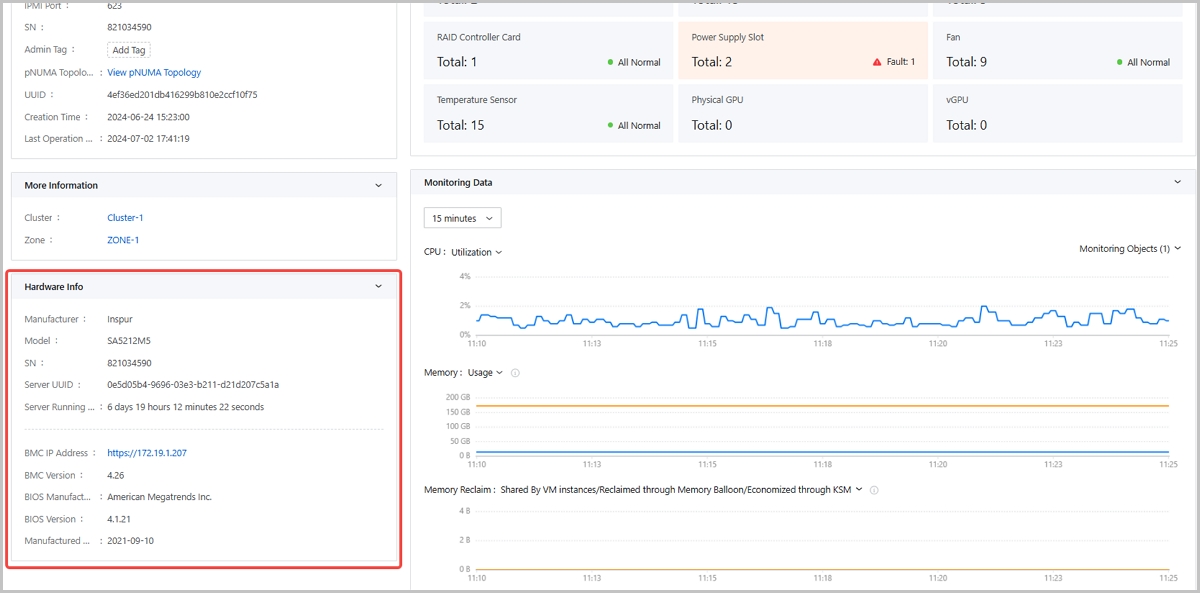Click the manufactured date 2021-09-10

(130, 541)
